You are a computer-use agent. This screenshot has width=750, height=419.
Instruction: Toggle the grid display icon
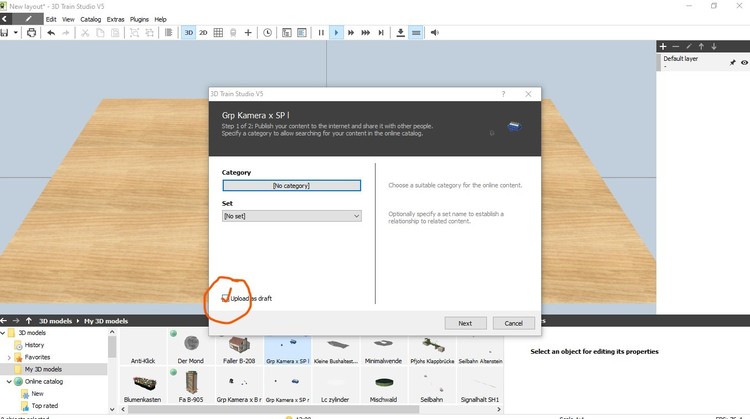click(x=218, y=33)
